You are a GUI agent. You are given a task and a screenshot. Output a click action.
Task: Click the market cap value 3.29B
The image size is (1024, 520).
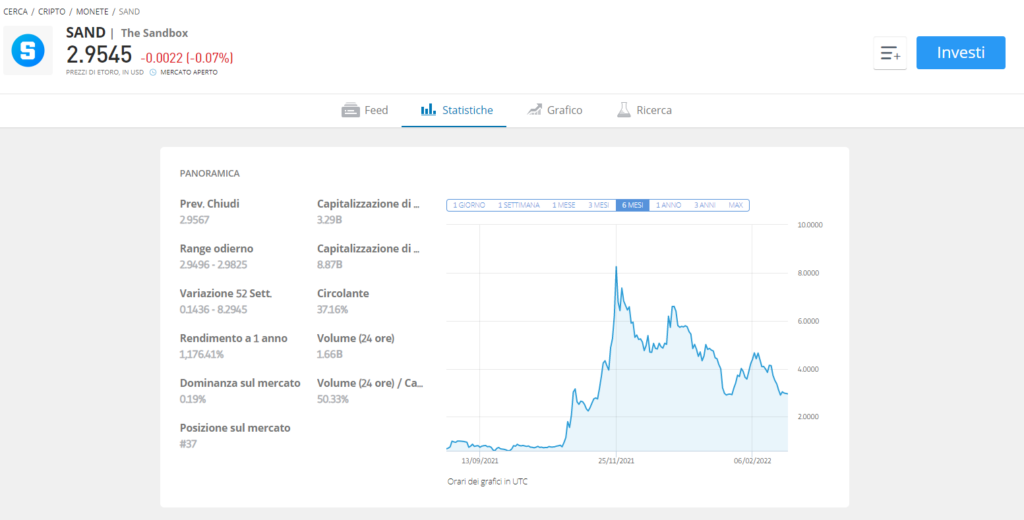(329, 220)
